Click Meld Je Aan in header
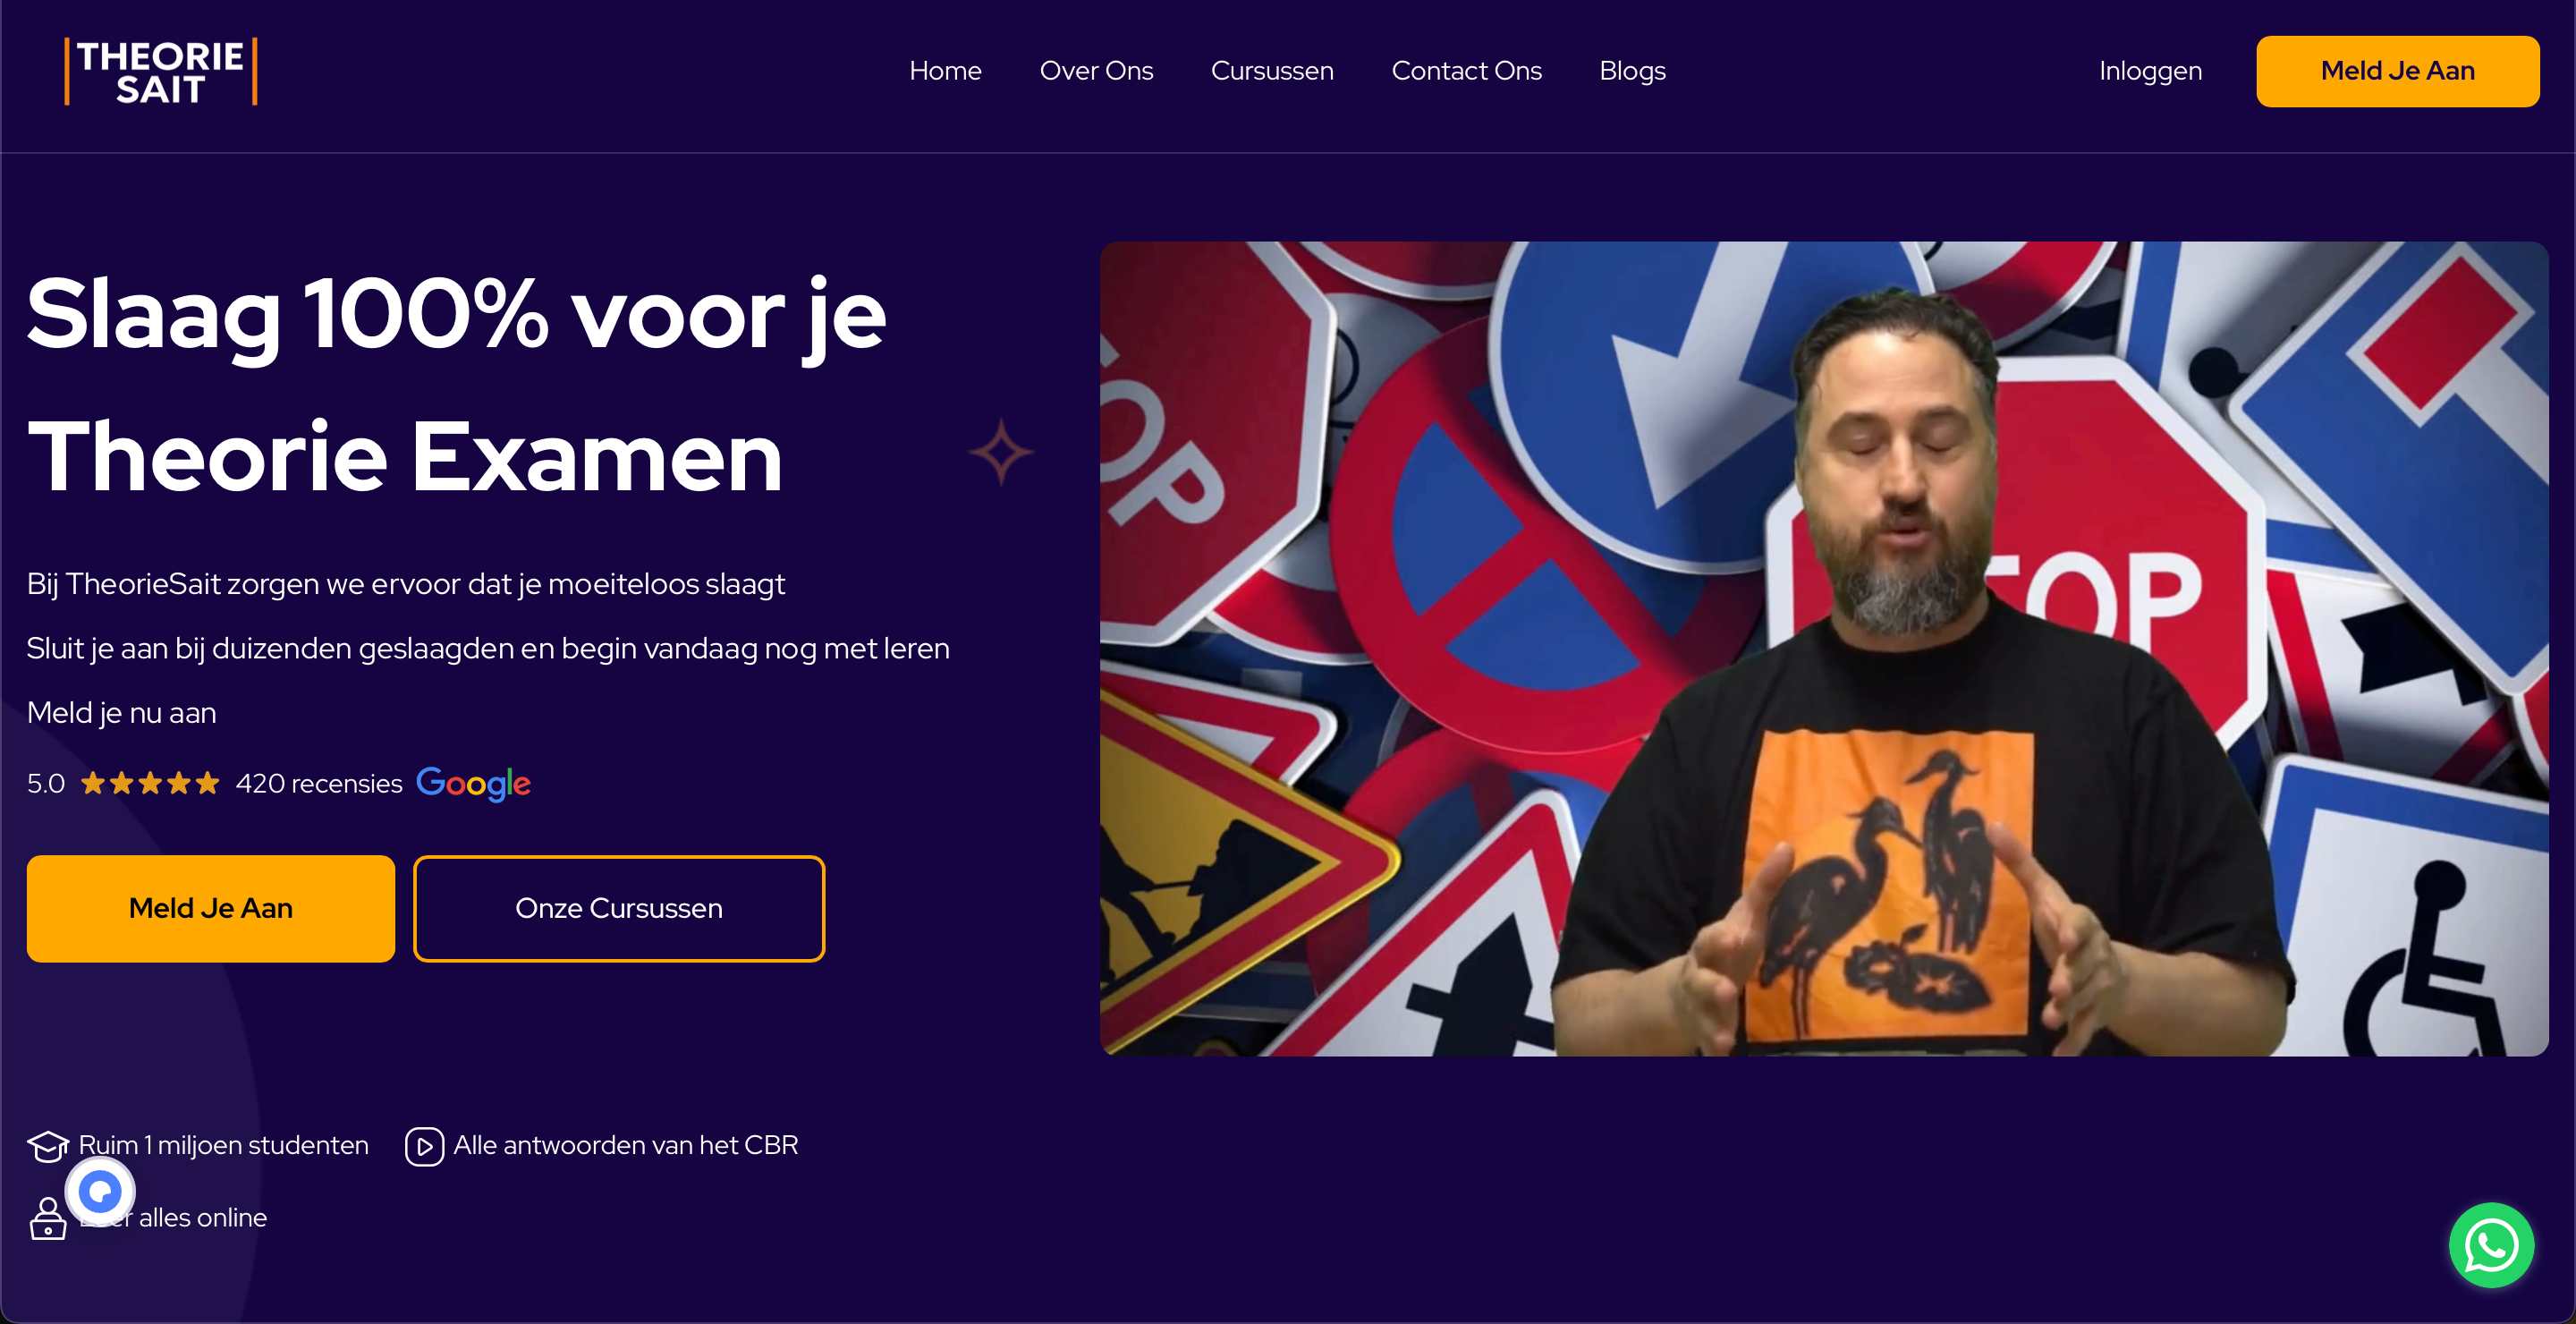The width and height of the screenshot is (2576, 1324). coord(2397,71)
